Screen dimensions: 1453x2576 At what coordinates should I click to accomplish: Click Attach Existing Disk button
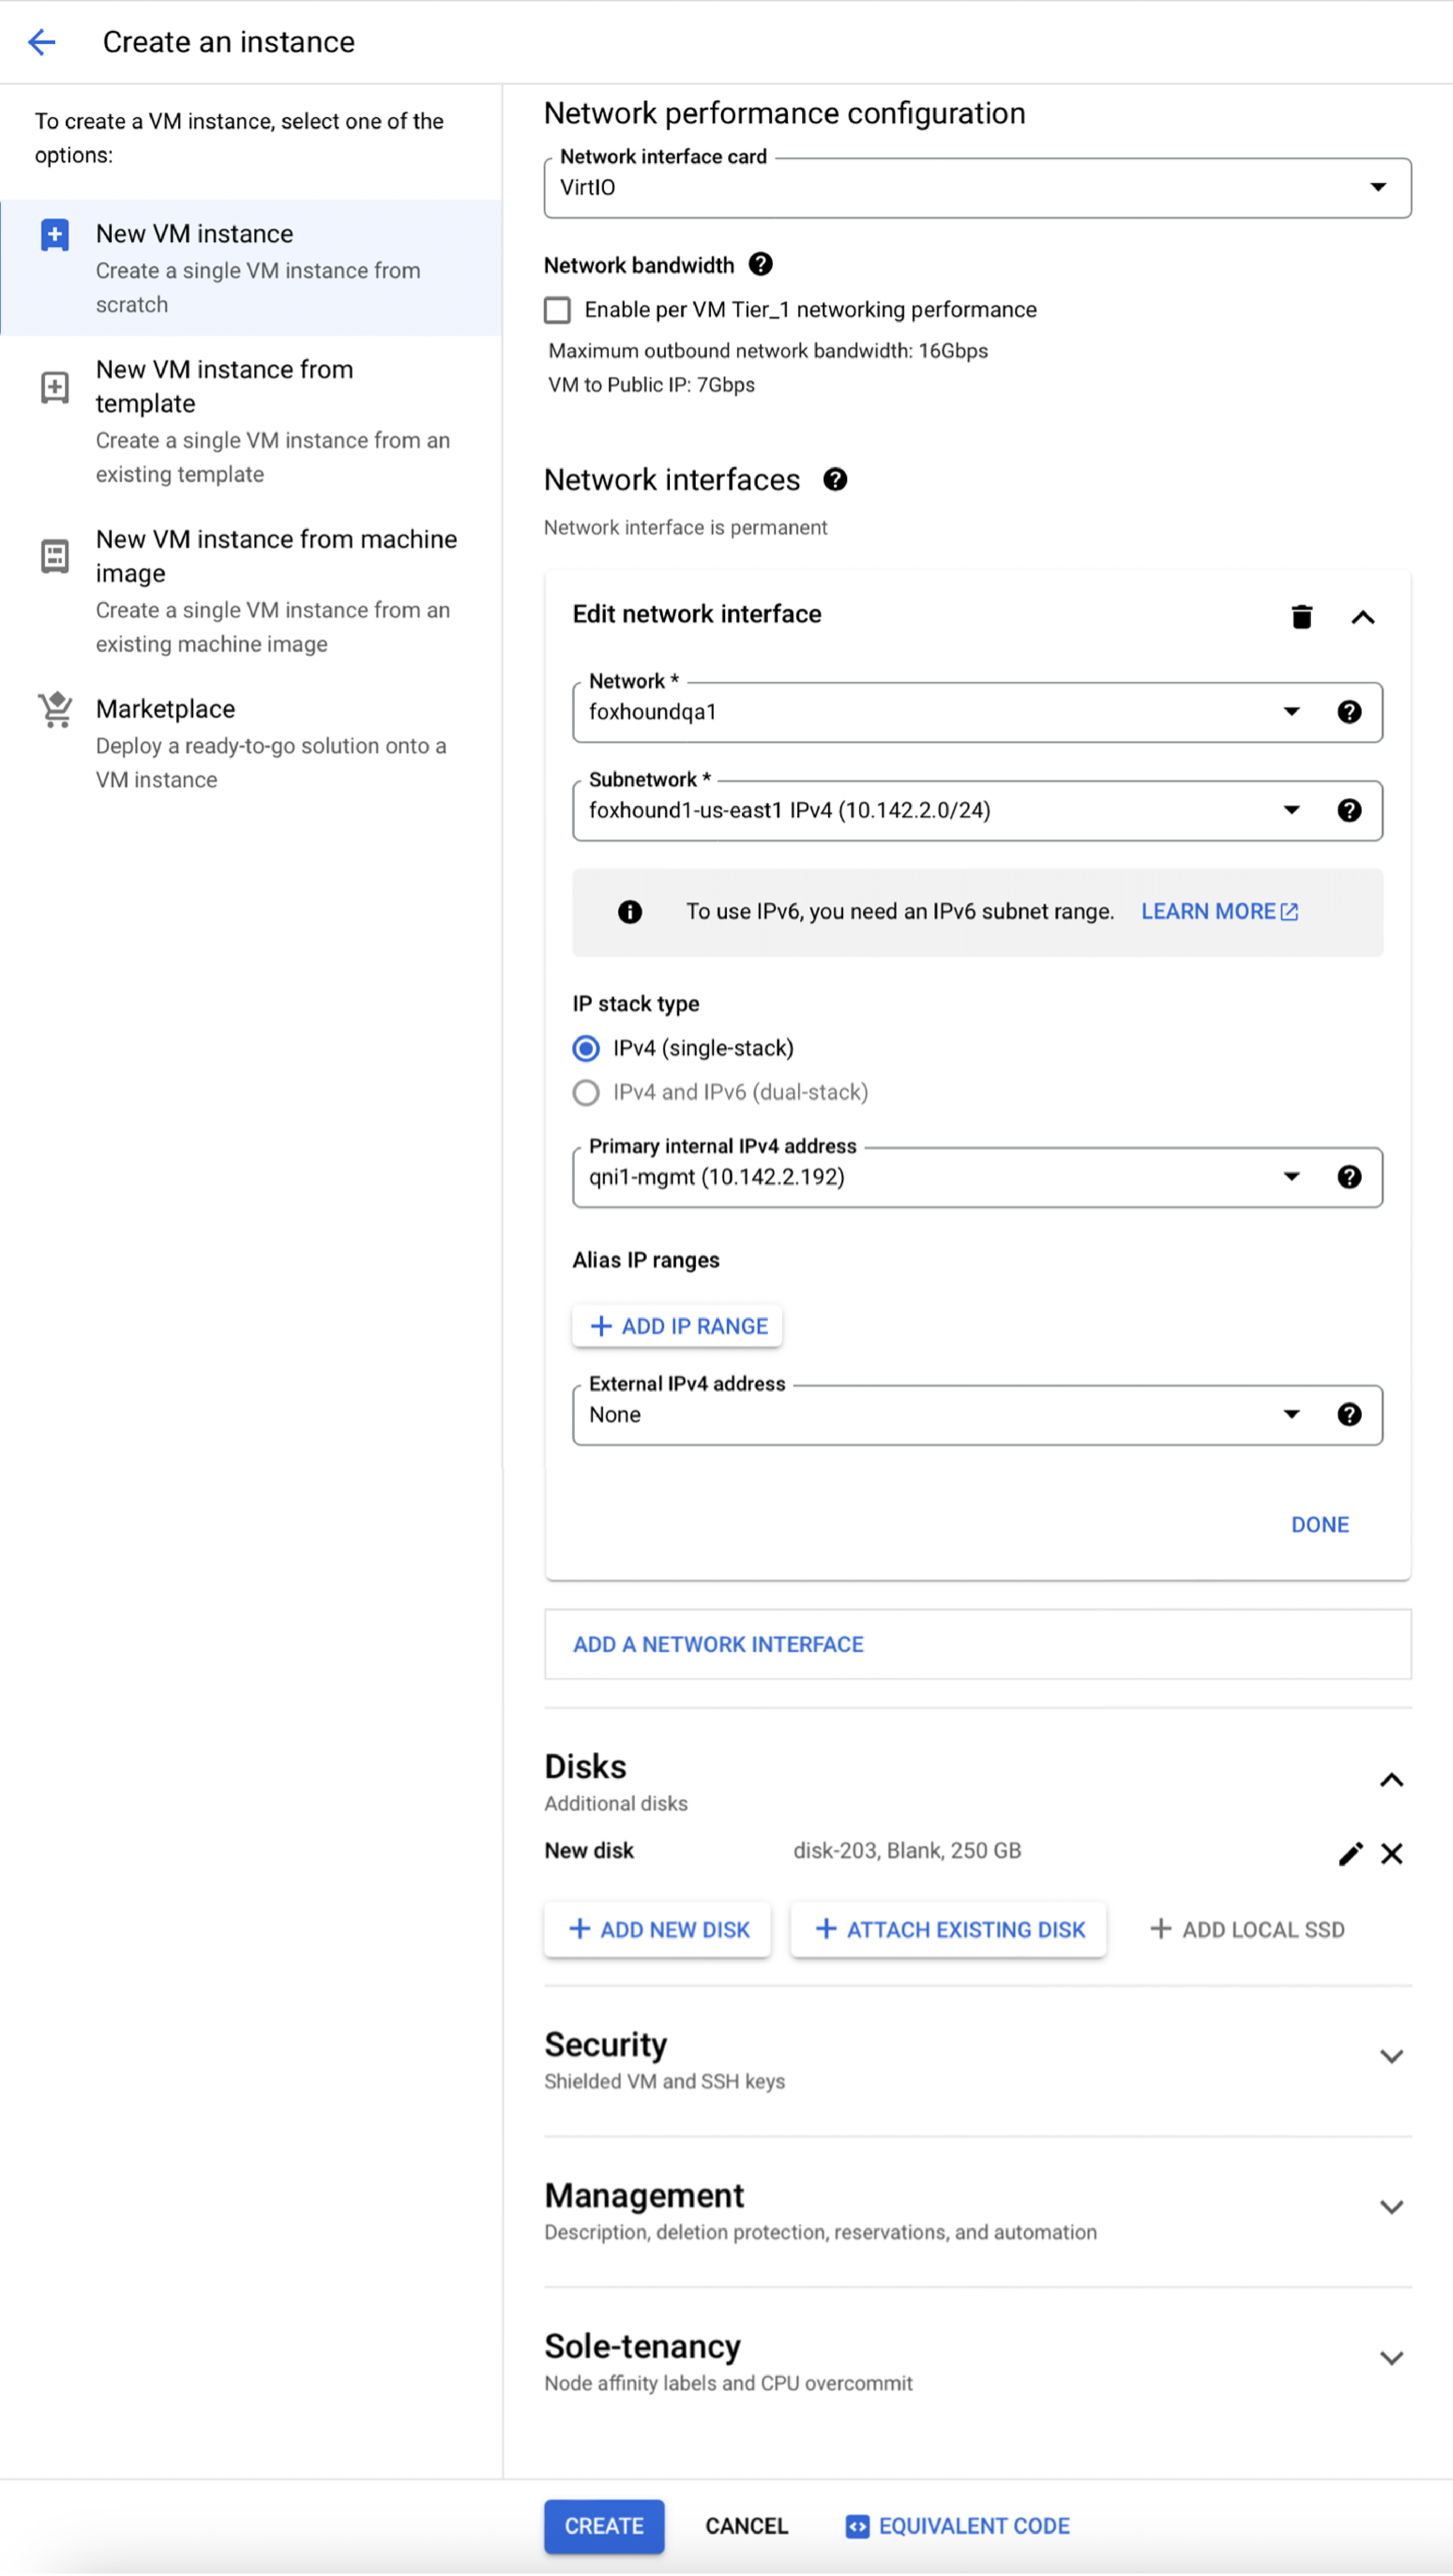click(949, 1930)
